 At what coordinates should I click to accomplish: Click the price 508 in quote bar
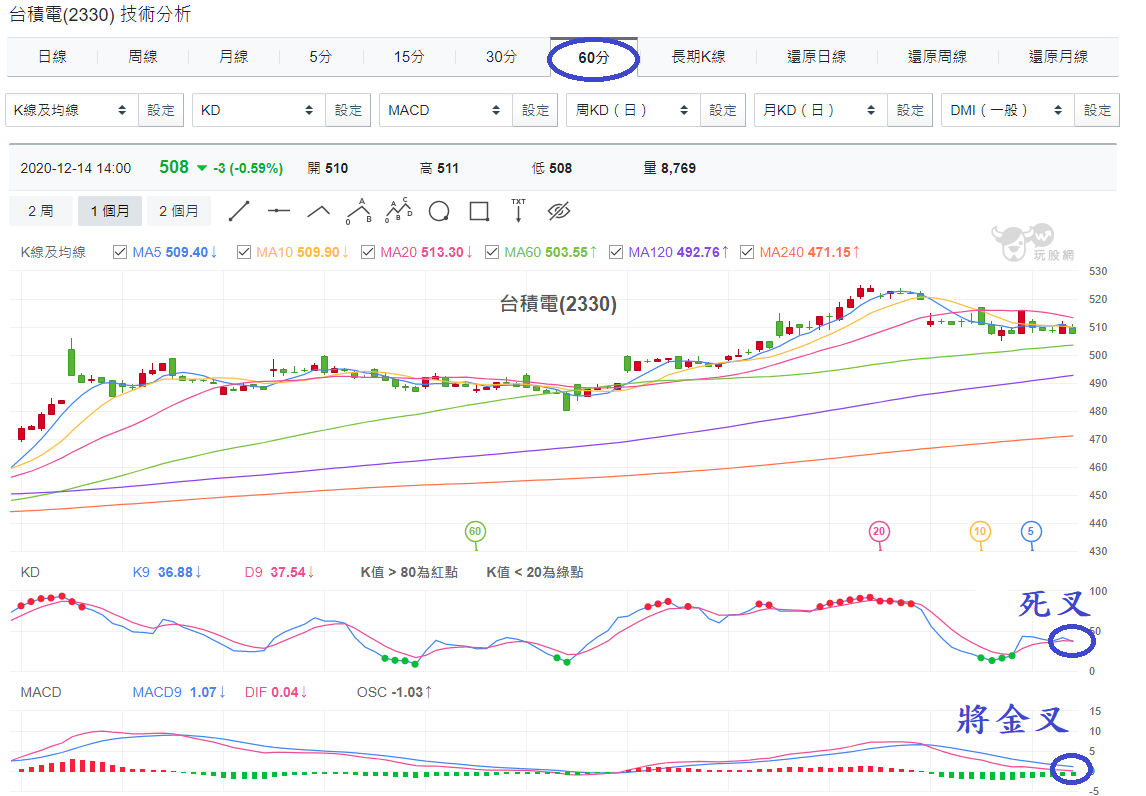174,167
